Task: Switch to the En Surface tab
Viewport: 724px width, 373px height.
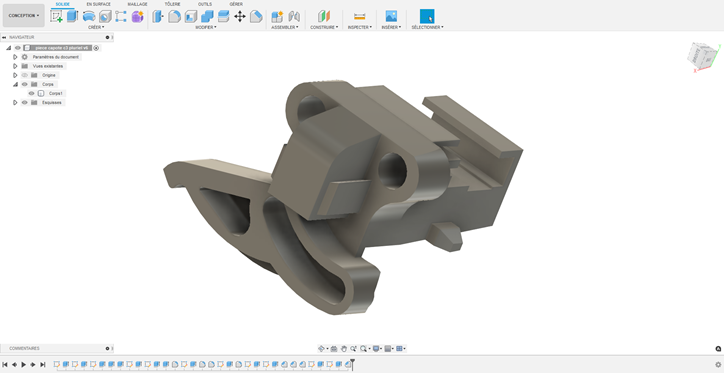Action: tap(98, 4)
